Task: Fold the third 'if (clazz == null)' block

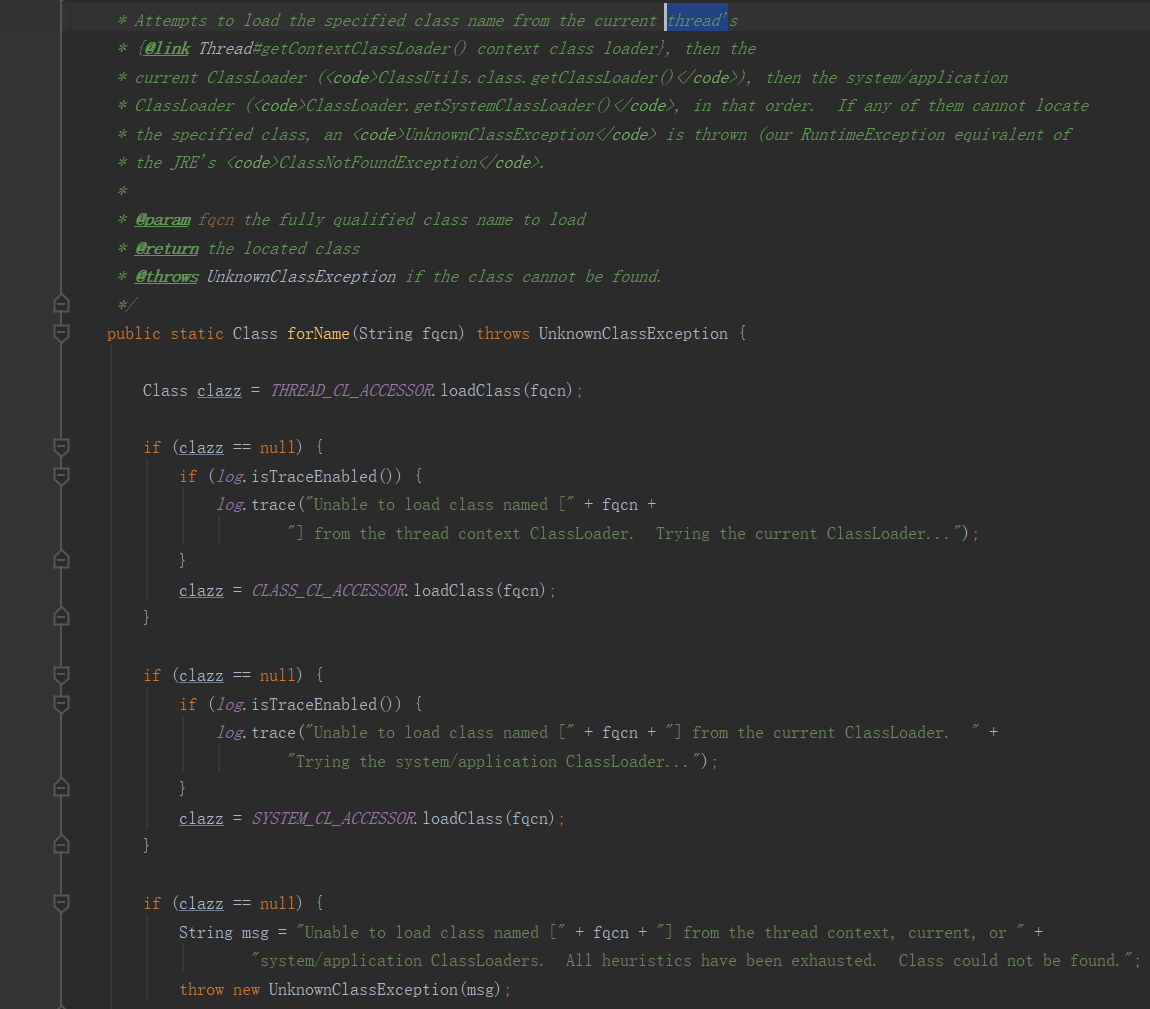Action: tap(61, 903)
